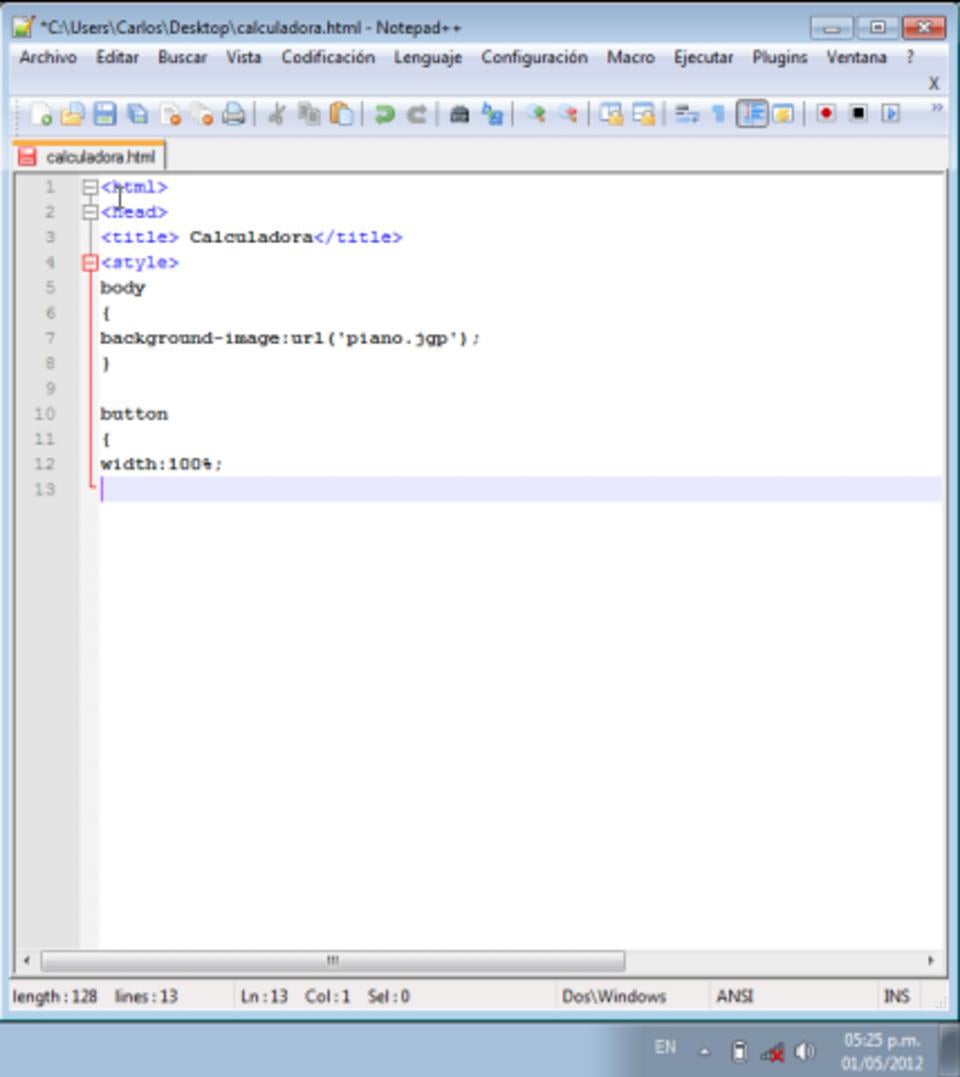Click the Dos\Windows line ending status
This screenshot has width=960, height=1077.
614,996
